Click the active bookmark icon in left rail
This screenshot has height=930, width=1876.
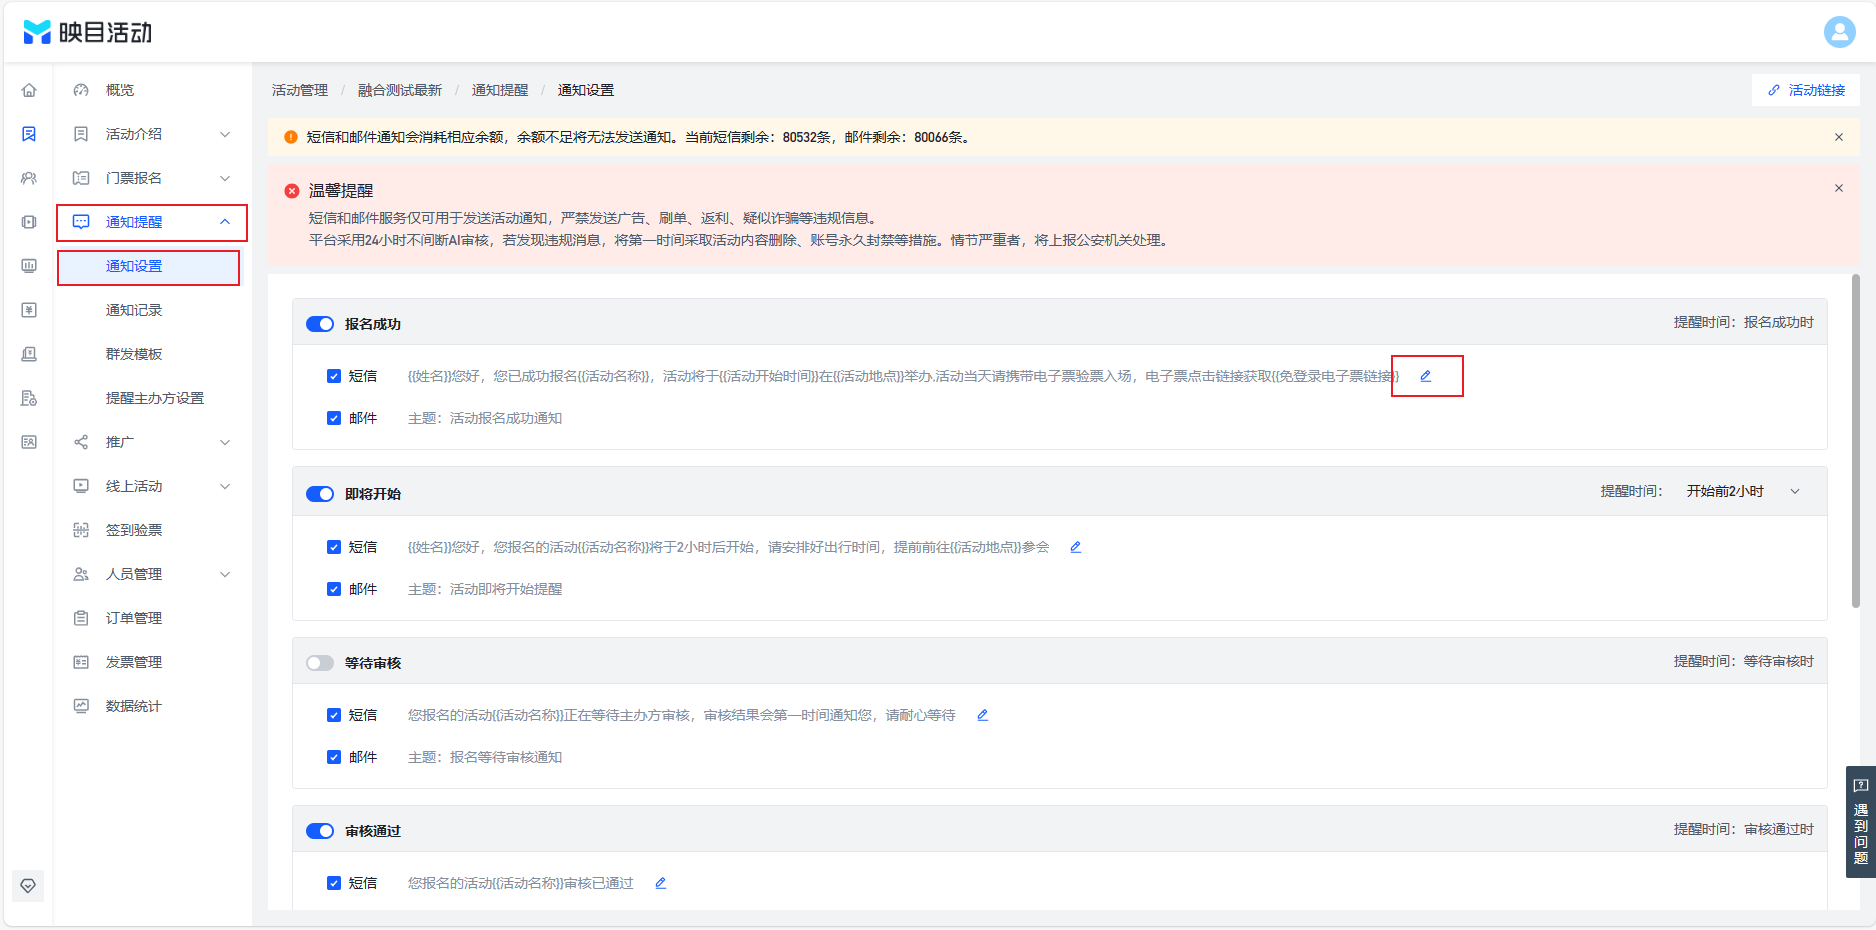pyautogui.click(x=29, y=134)
